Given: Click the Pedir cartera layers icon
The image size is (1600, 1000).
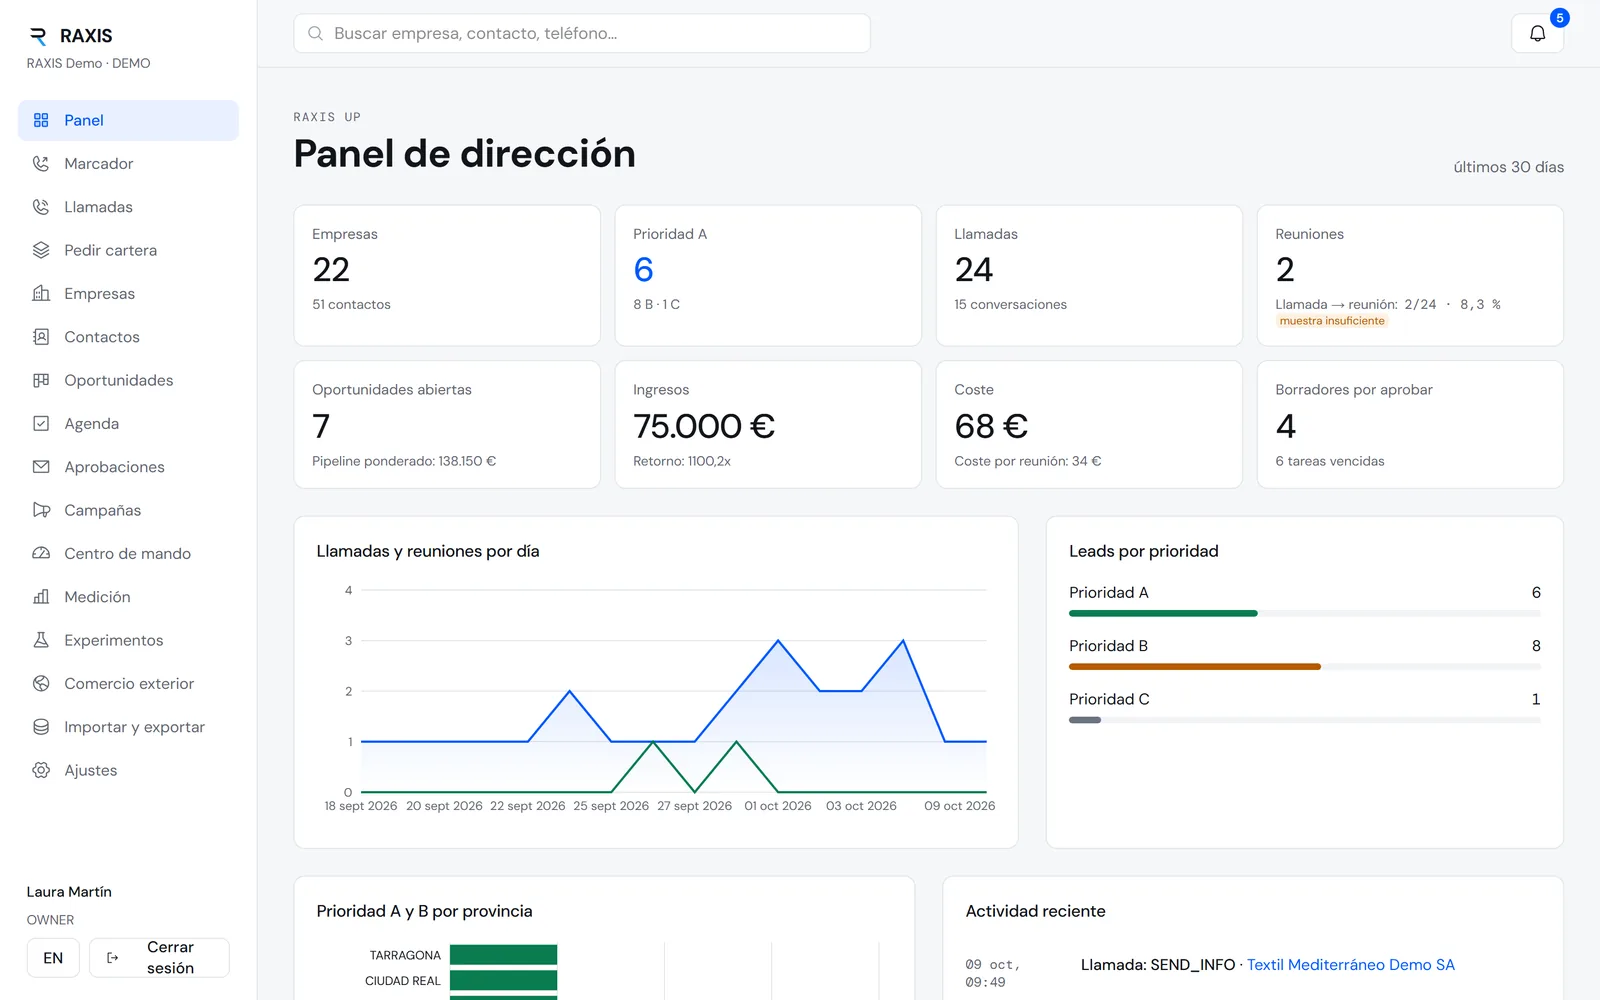Looking at the screenshot, I should point(41,250).
